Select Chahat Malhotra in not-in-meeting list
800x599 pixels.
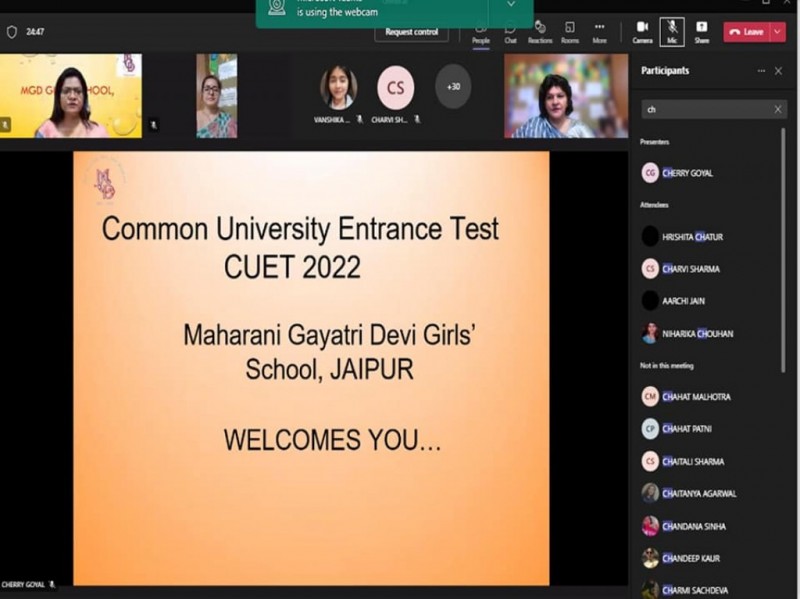pyautogui.click(x=709, y=396)
